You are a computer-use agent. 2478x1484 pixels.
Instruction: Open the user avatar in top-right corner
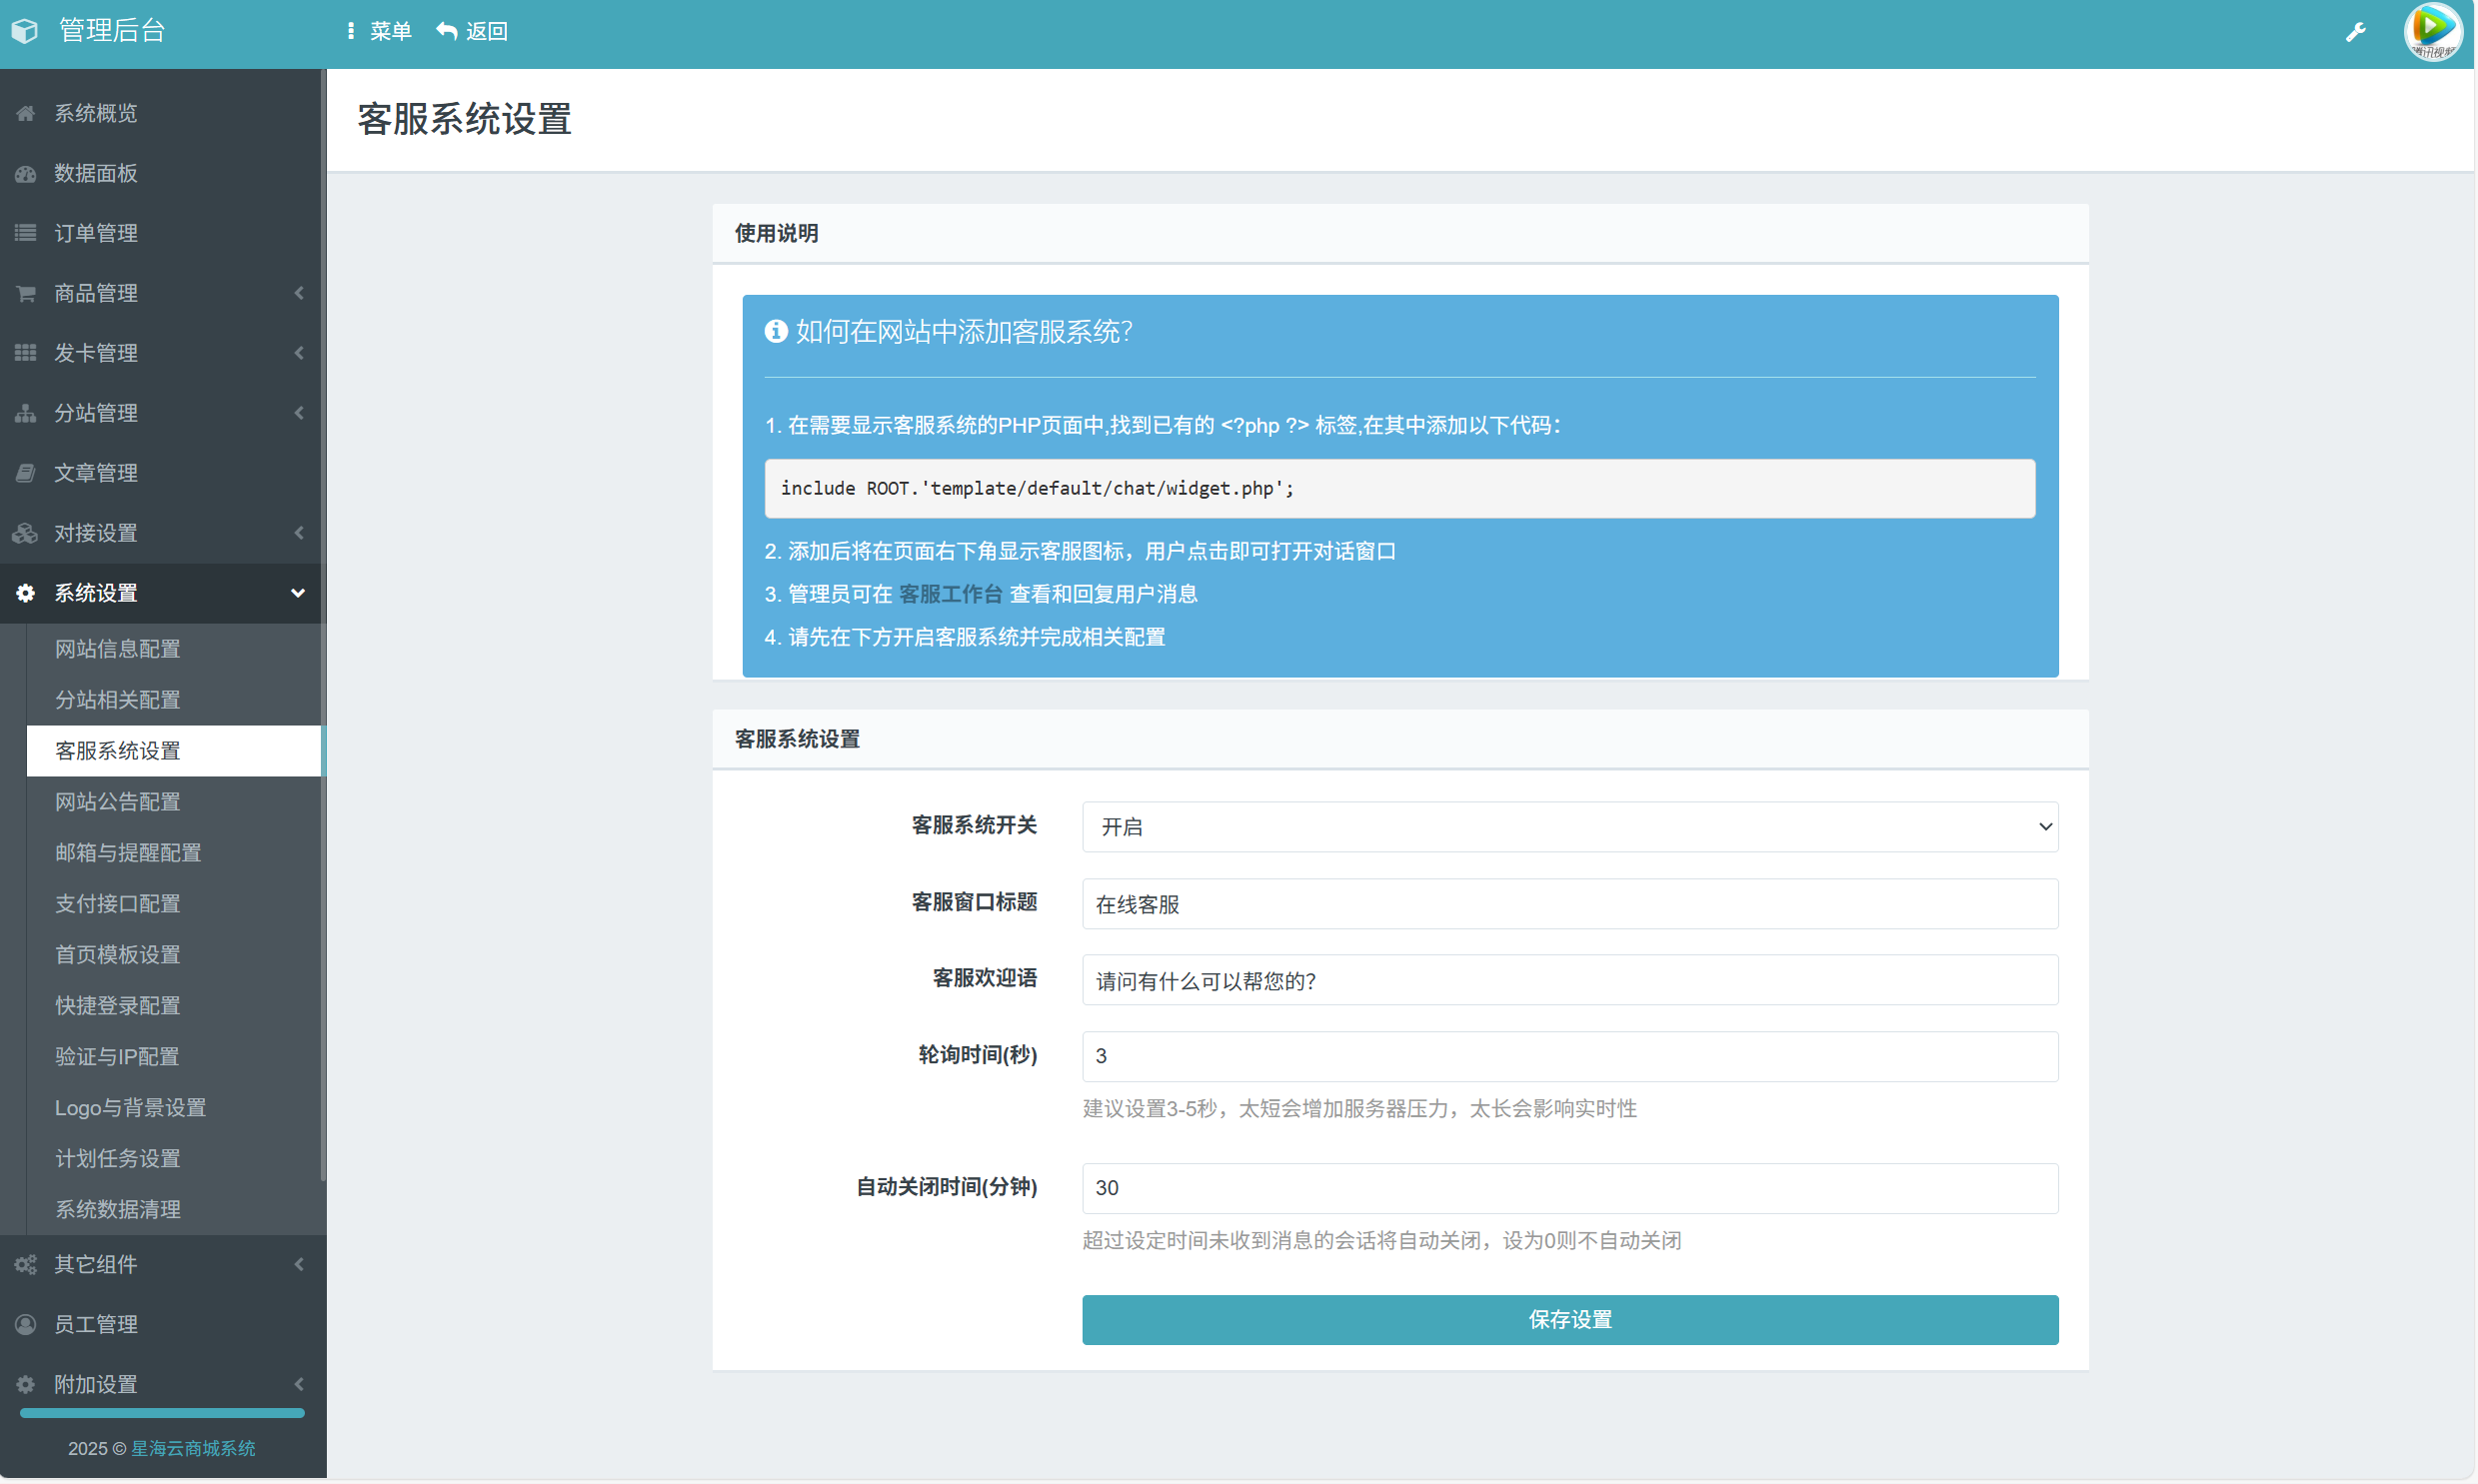coord(2432,32)
